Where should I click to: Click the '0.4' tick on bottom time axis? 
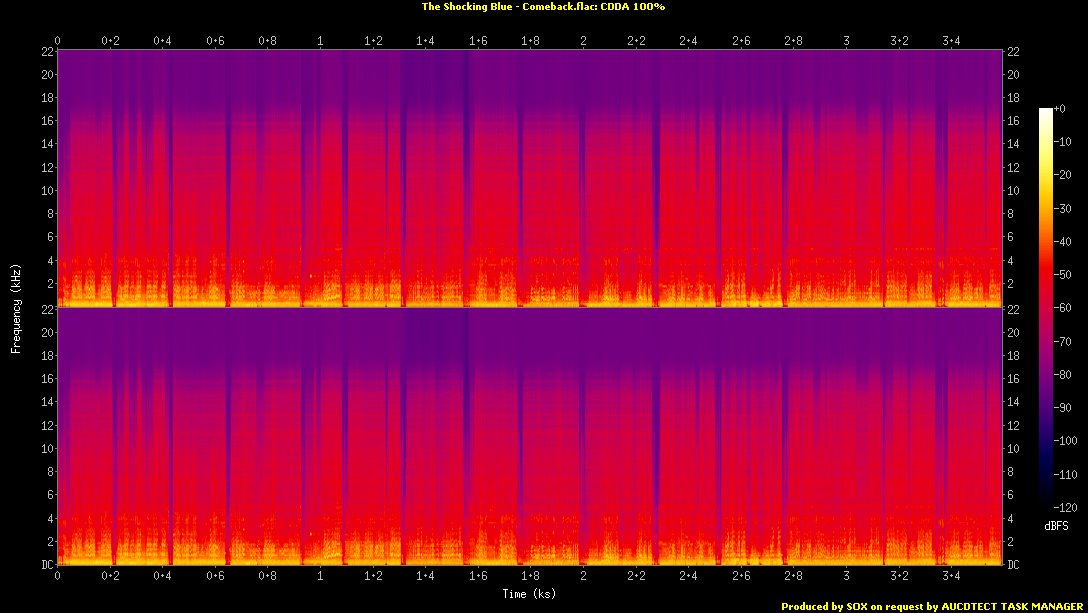pos(162,577)
